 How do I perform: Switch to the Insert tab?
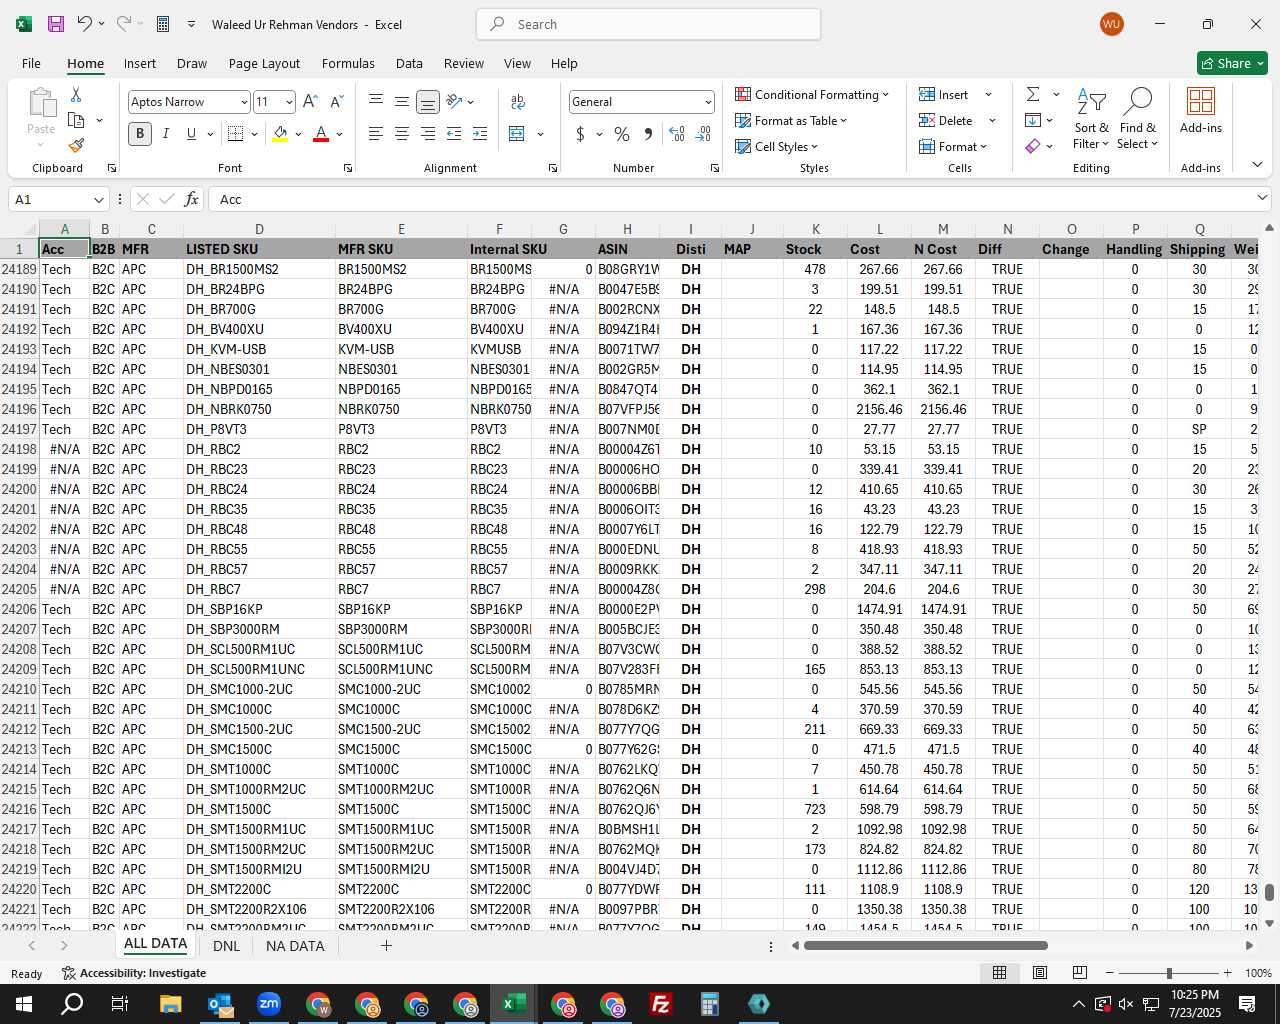click(x=140, y=63)
